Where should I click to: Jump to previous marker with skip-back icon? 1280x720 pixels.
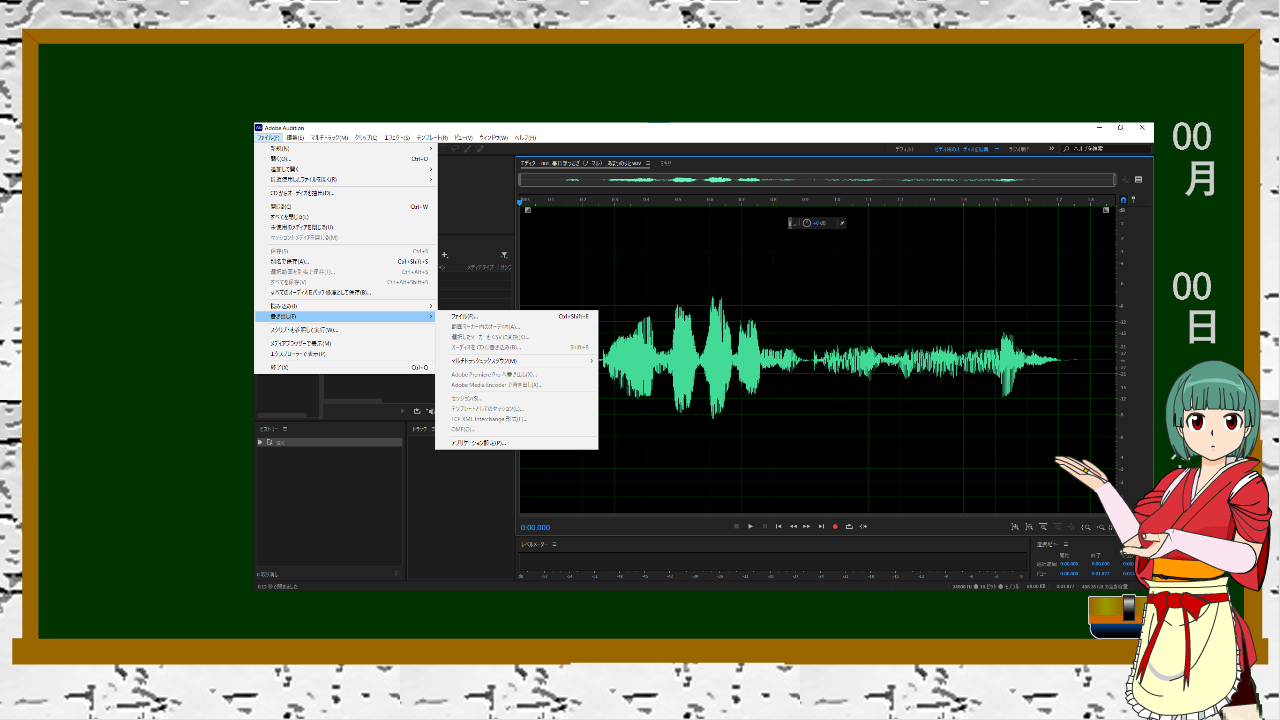pos(779,526)
